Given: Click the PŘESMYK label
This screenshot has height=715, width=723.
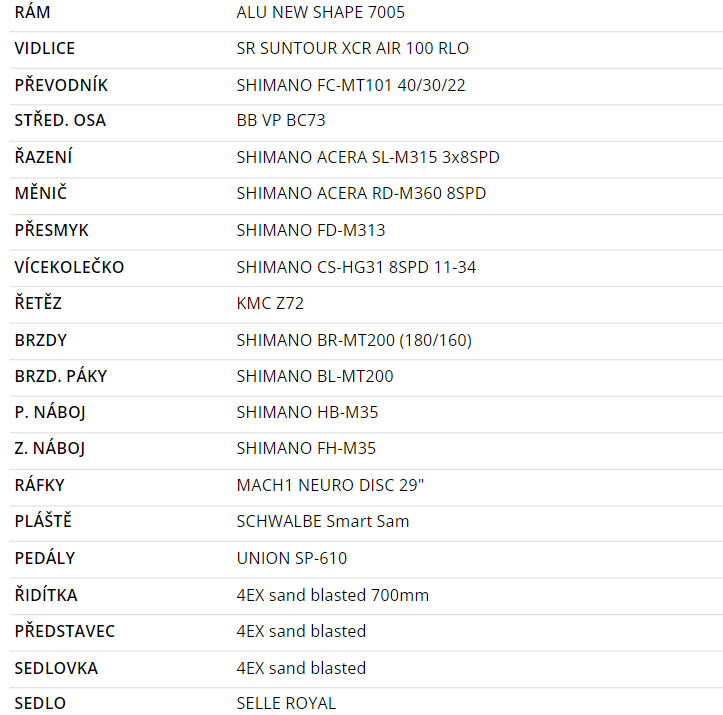Looking at the screenshot, I should coord(52,230).
